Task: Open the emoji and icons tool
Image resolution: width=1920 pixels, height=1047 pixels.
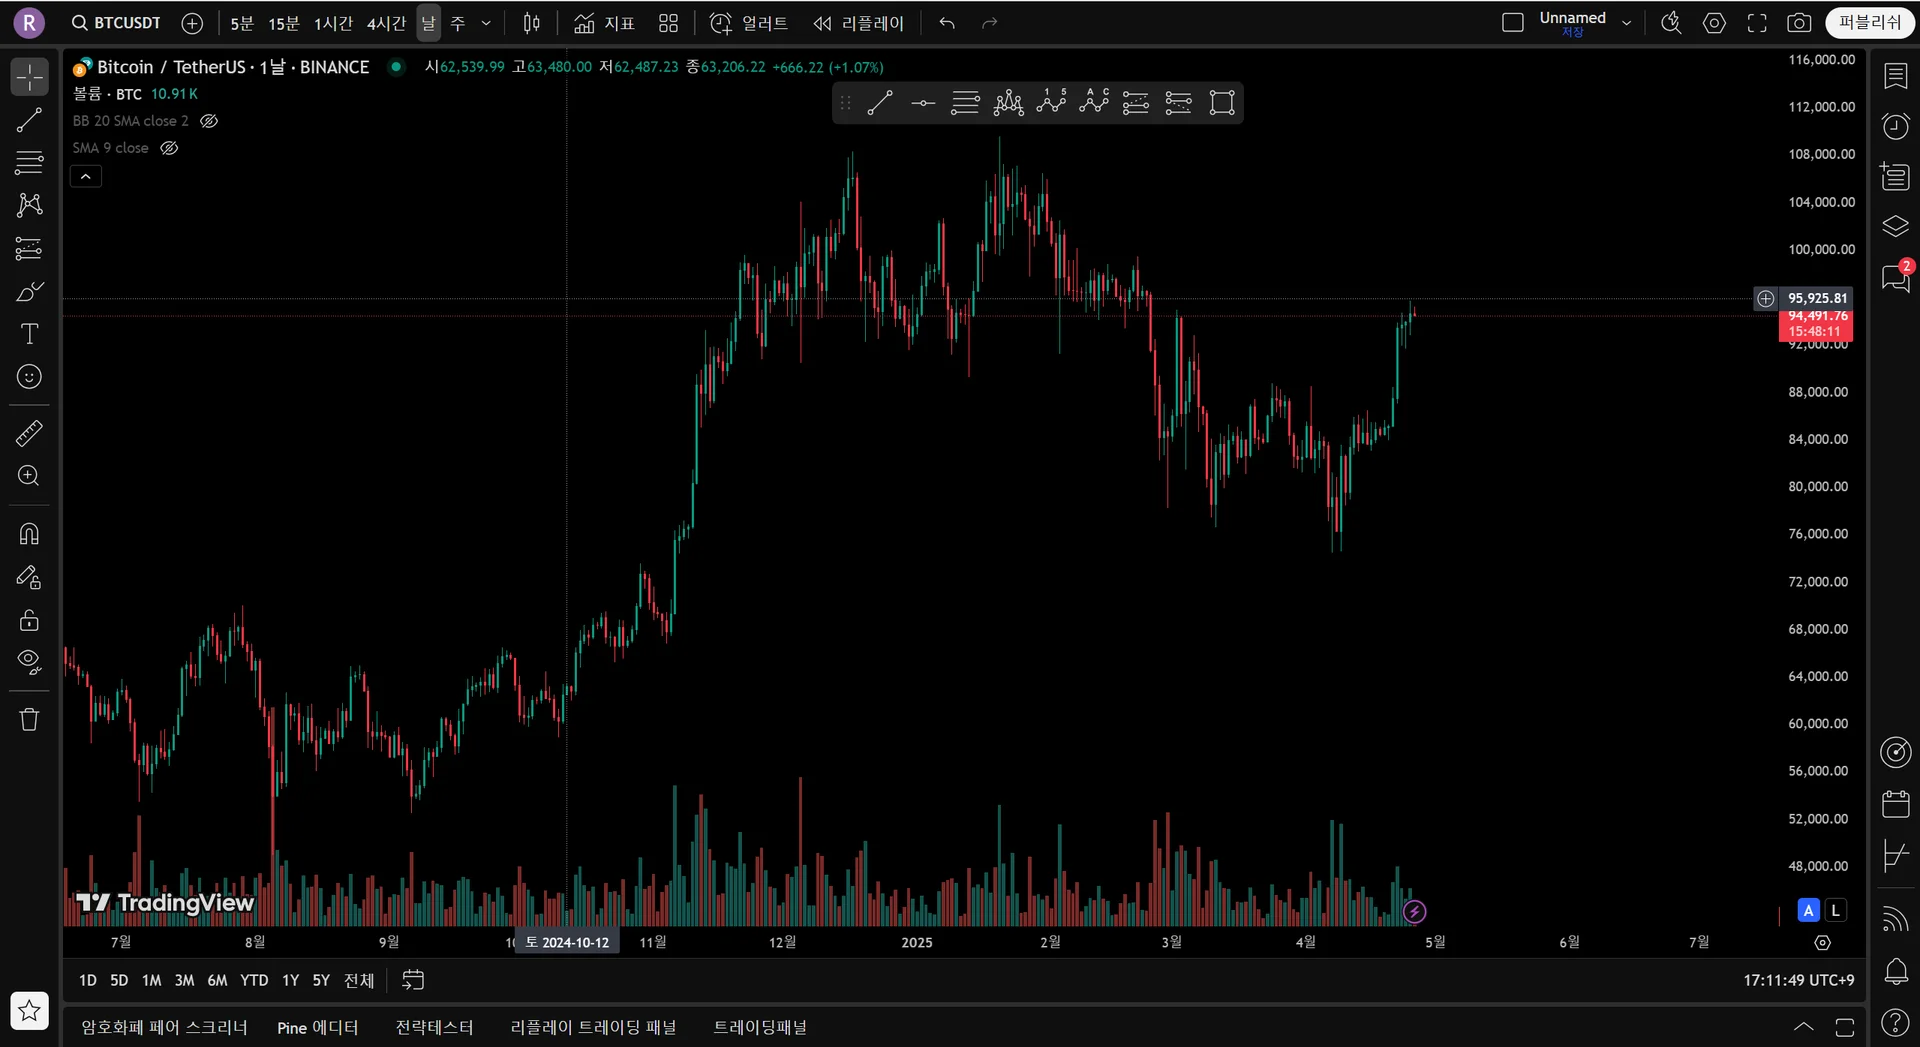Action: (29, 377)
